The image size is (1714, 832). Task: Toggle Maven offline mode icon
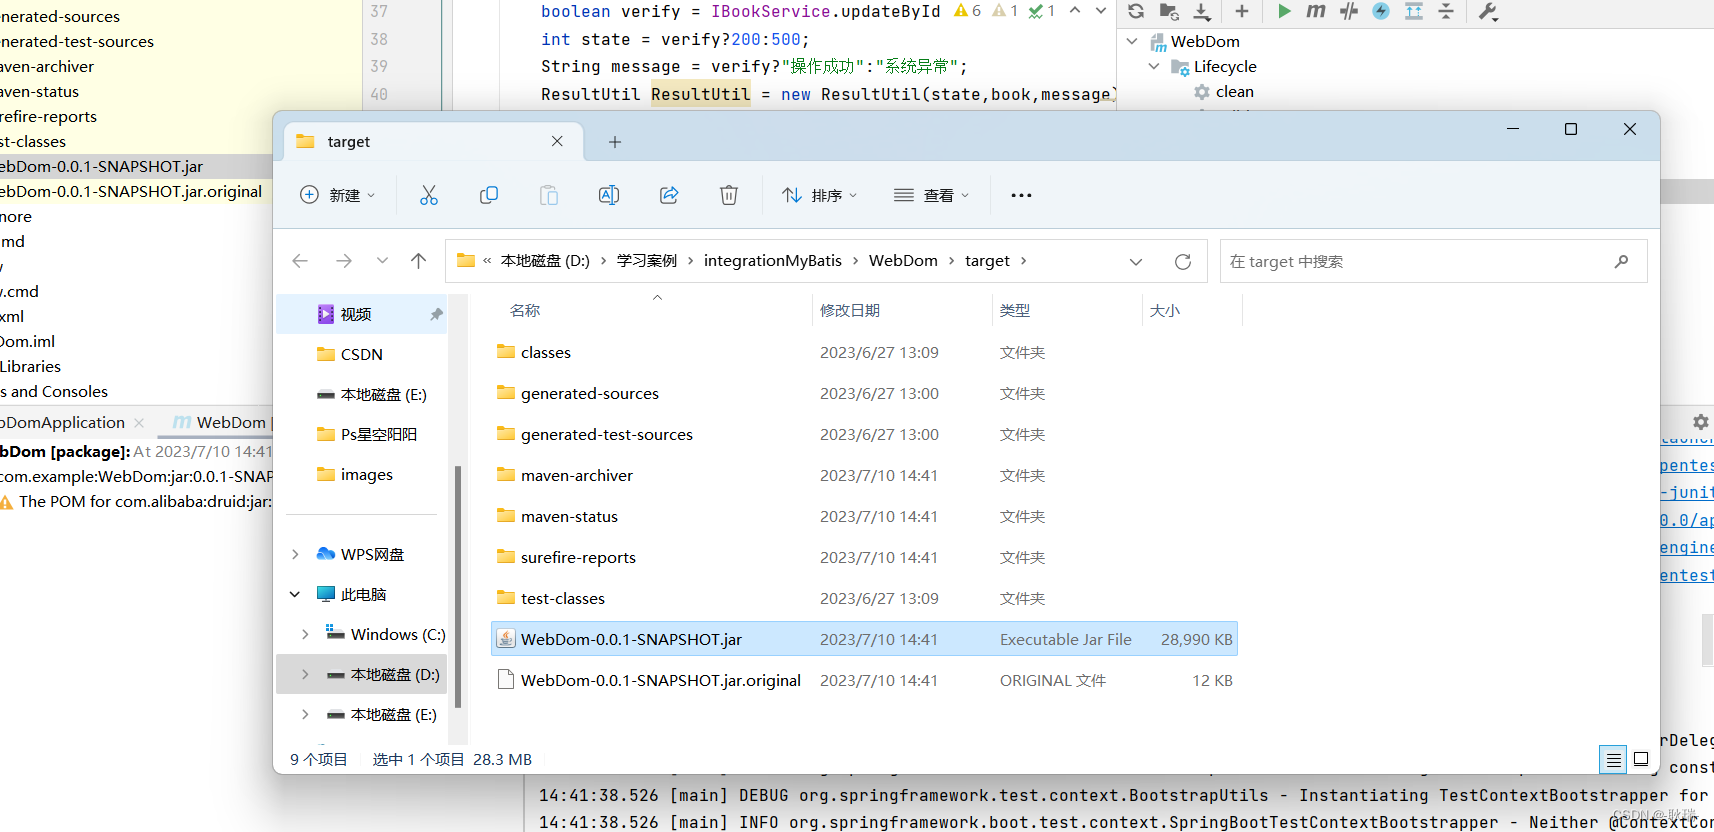[x=1349, y=11]
